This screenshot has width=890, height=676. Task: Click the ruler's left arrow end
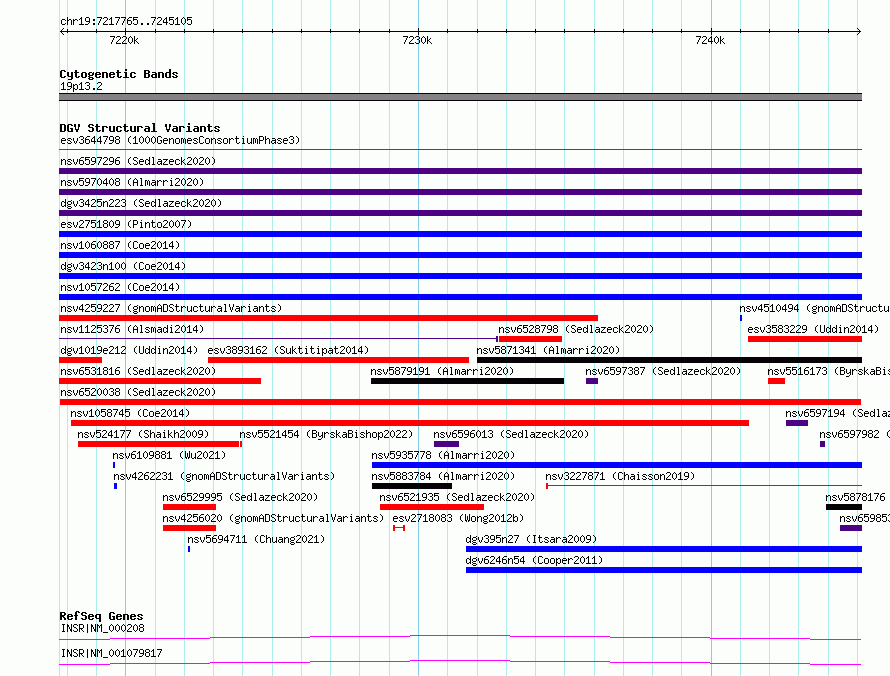coord(62,31)
